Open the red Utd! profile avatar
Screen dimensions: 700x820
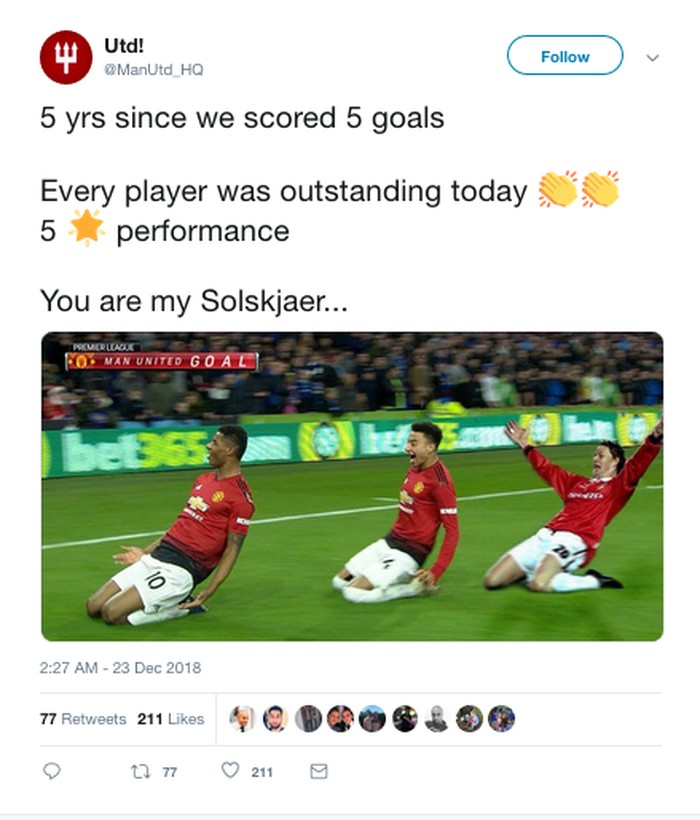pyautogui.click(x=66, y=57)
